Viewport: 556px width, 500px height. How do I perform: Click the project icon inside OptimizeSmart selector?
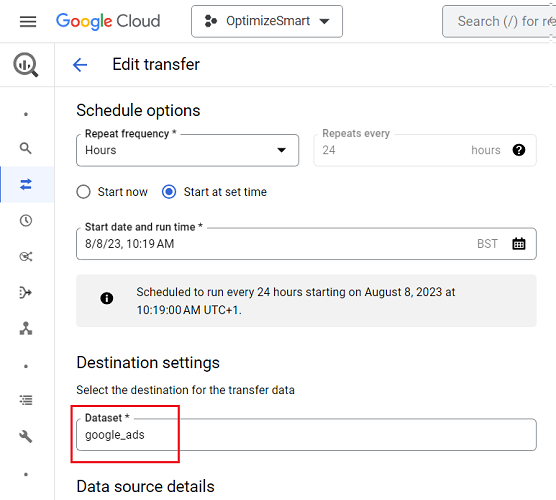(x=211, y=21)
